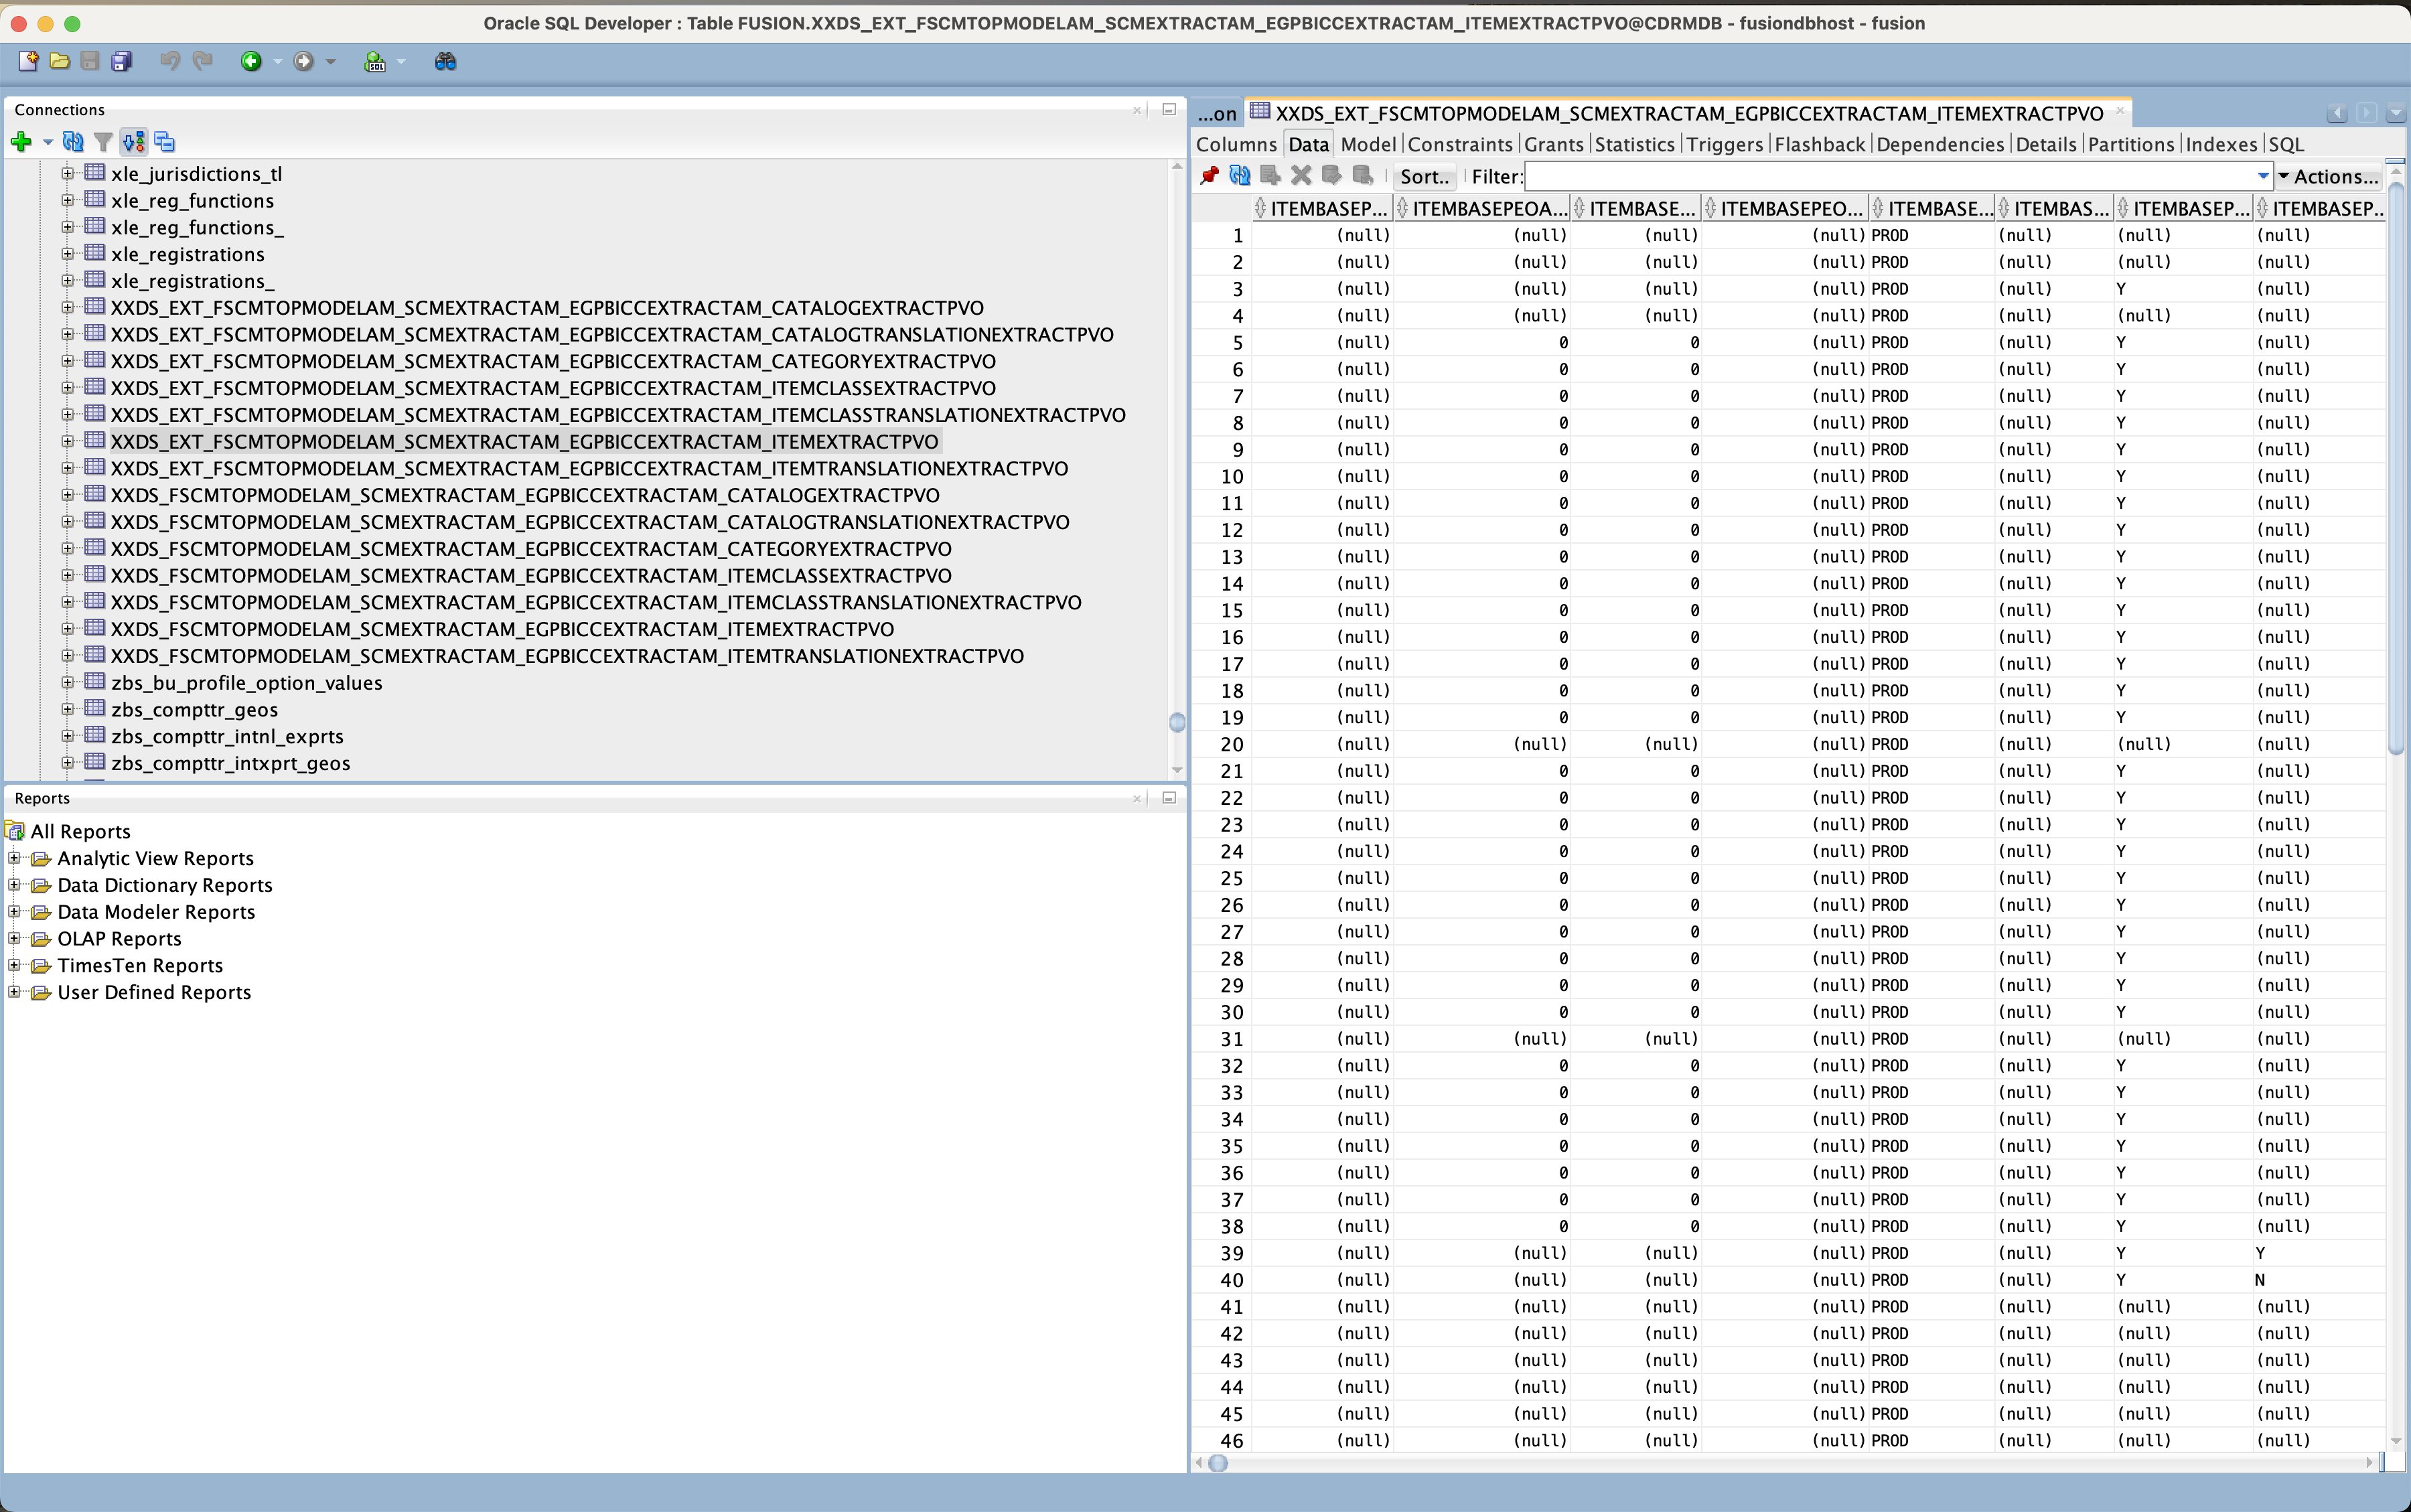Add a new connection with the green plus

(22, 141)
